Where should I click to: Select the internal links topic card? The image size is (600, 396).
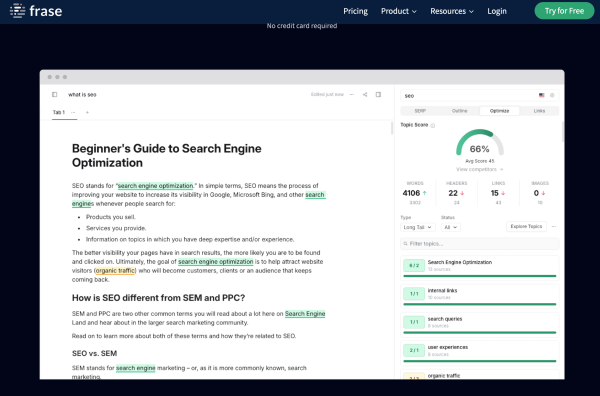(480, 296)
